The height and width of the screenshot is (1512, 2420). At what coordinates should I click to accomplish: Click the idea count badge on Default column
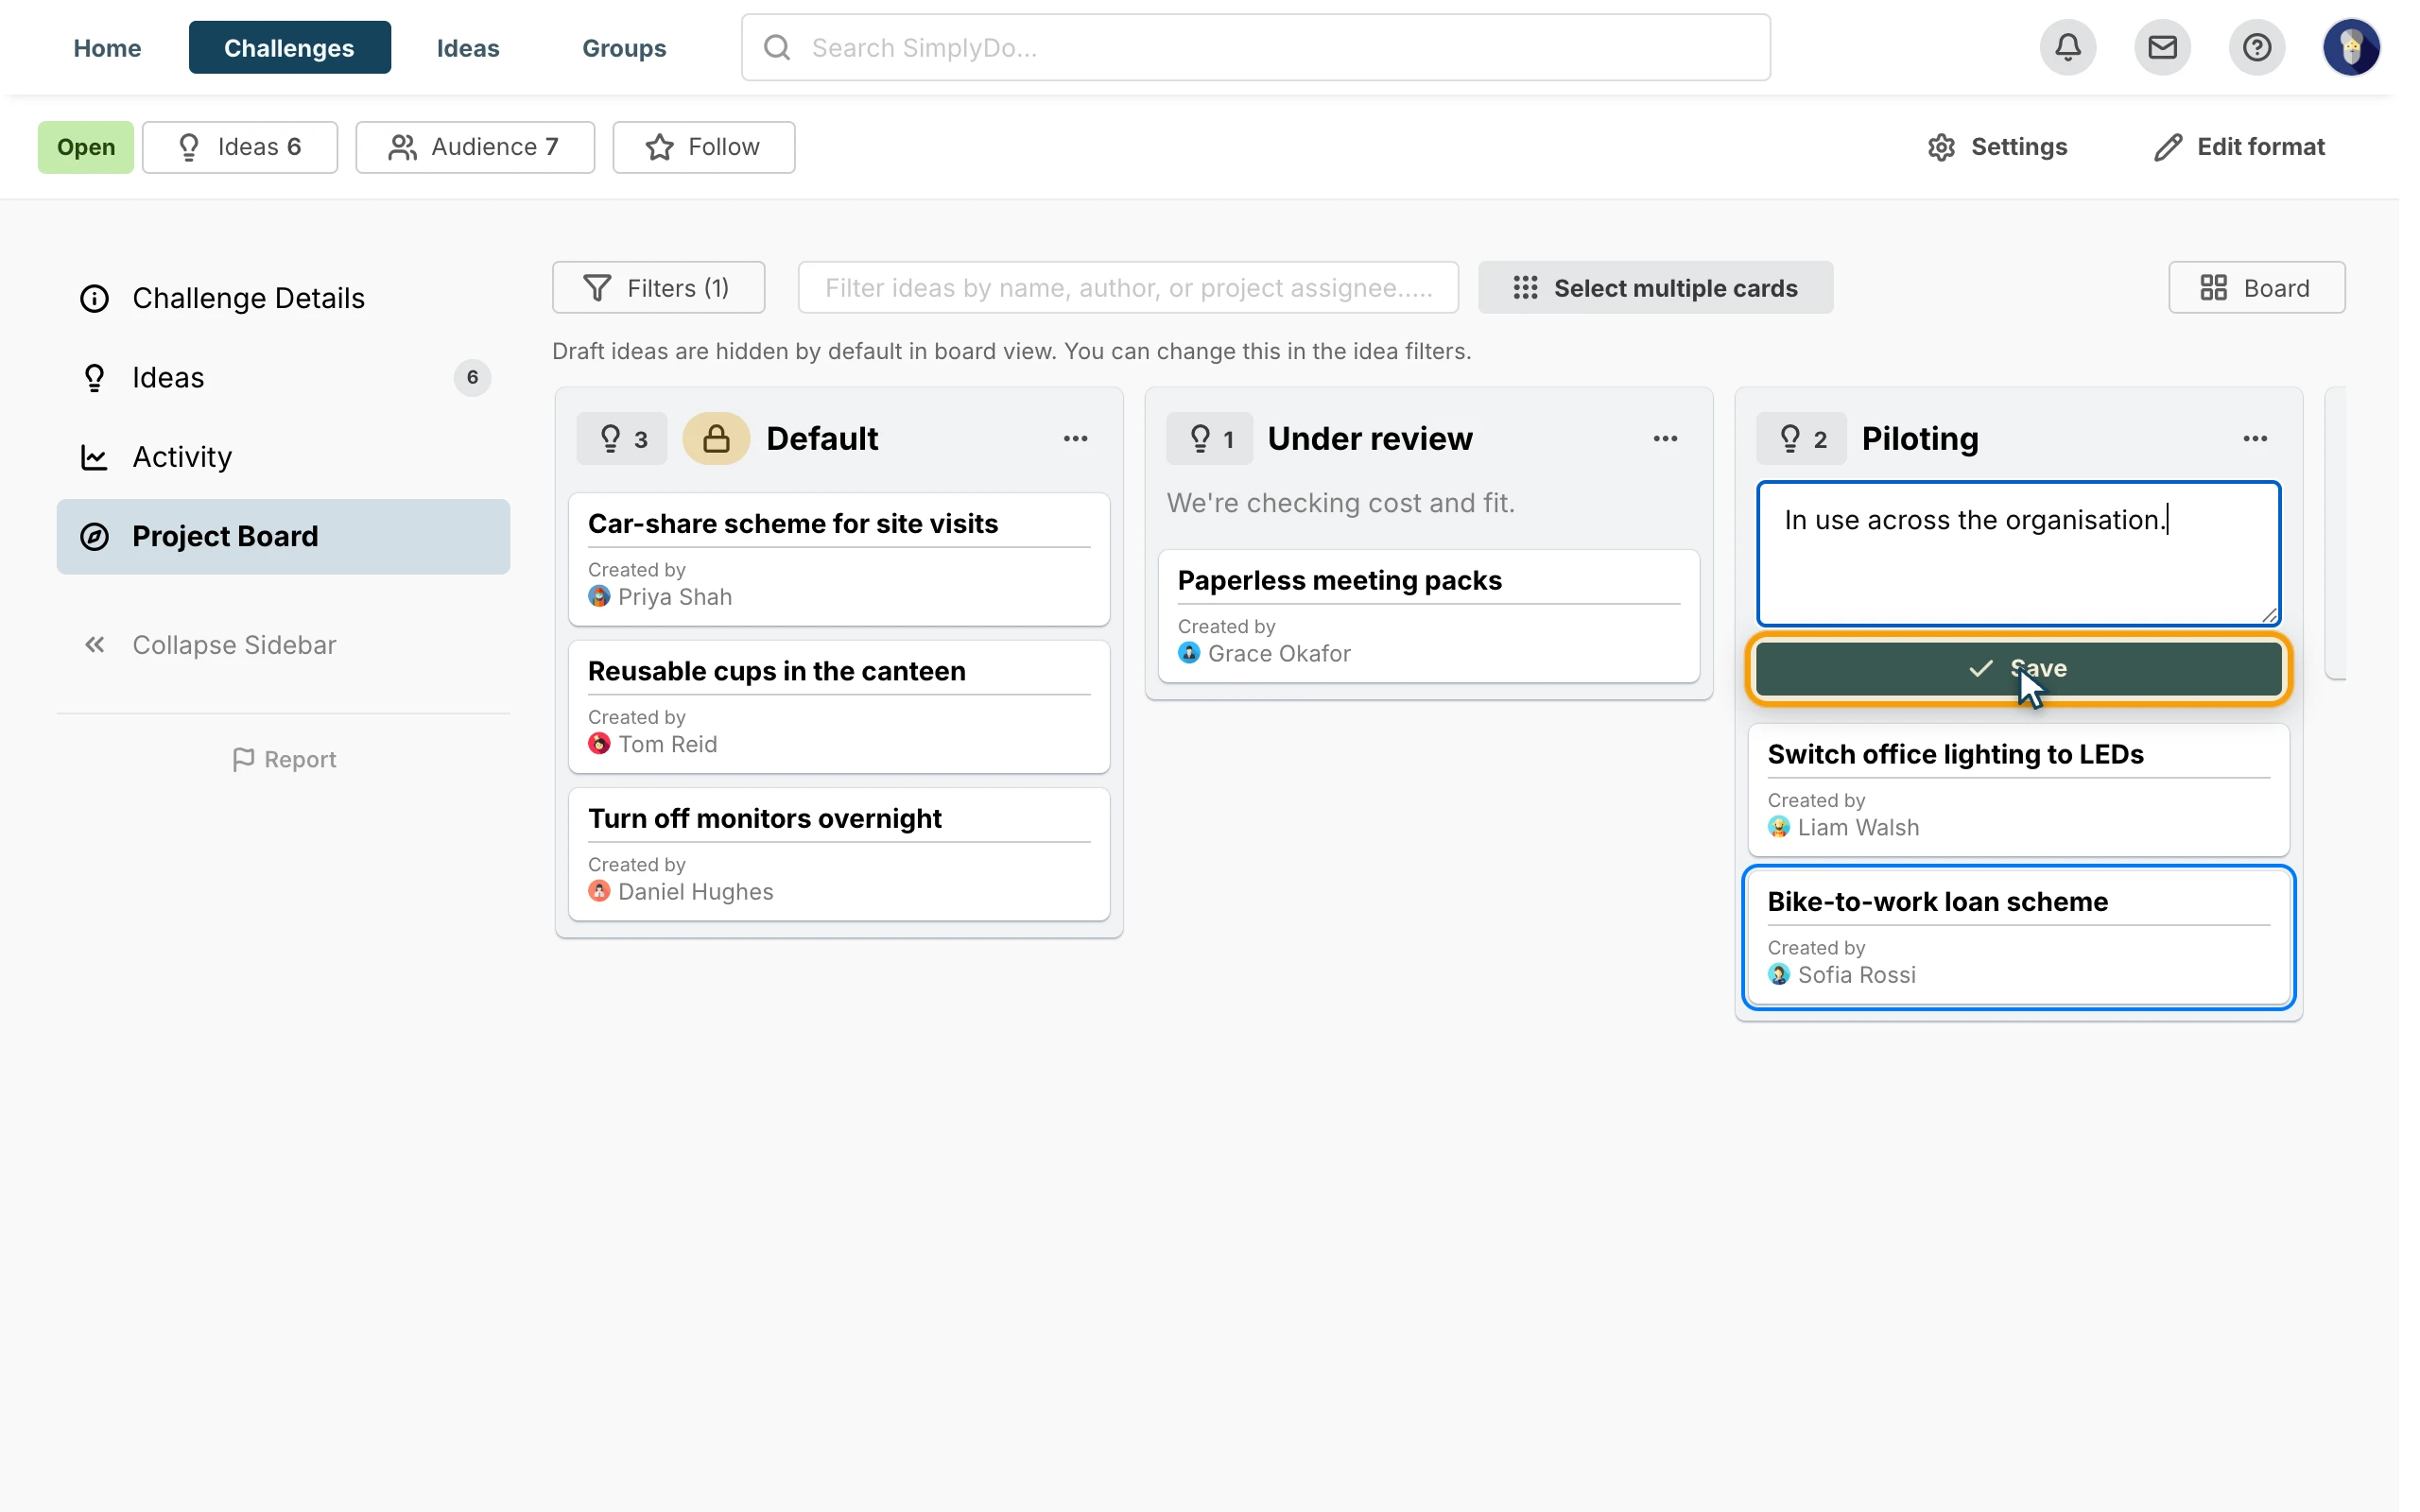click(x=622, y=438)
